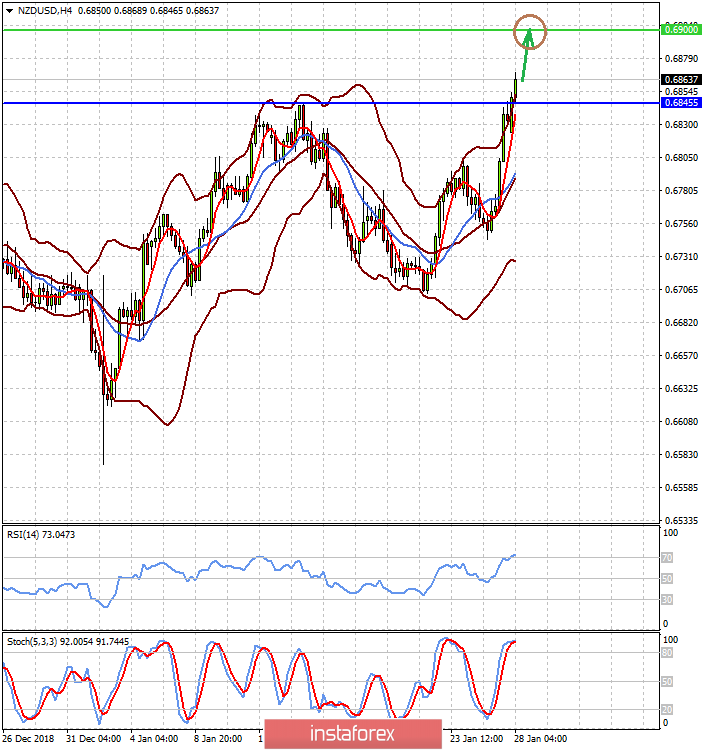705x750 pixels.
Task: Click the RSI 70 level axis label
Action: pyautogui.click(x=667, y=557)
